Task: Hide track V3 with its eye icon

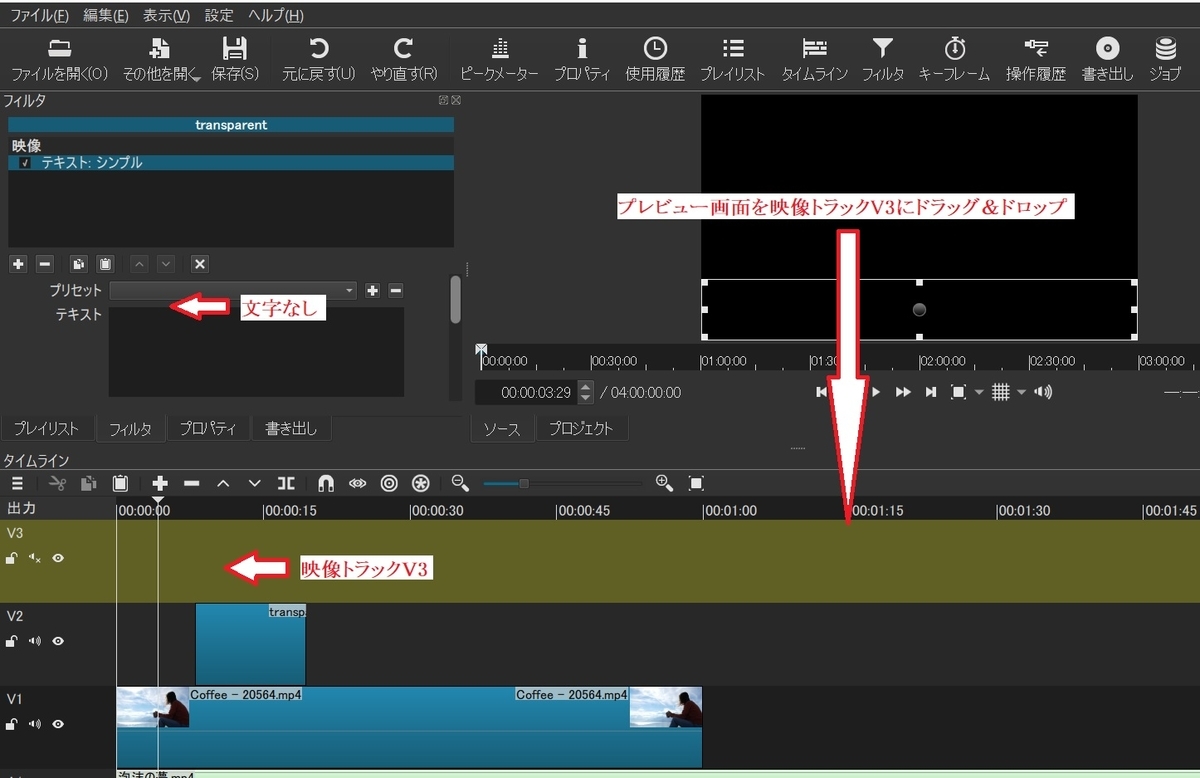Action: pos(58,558)
